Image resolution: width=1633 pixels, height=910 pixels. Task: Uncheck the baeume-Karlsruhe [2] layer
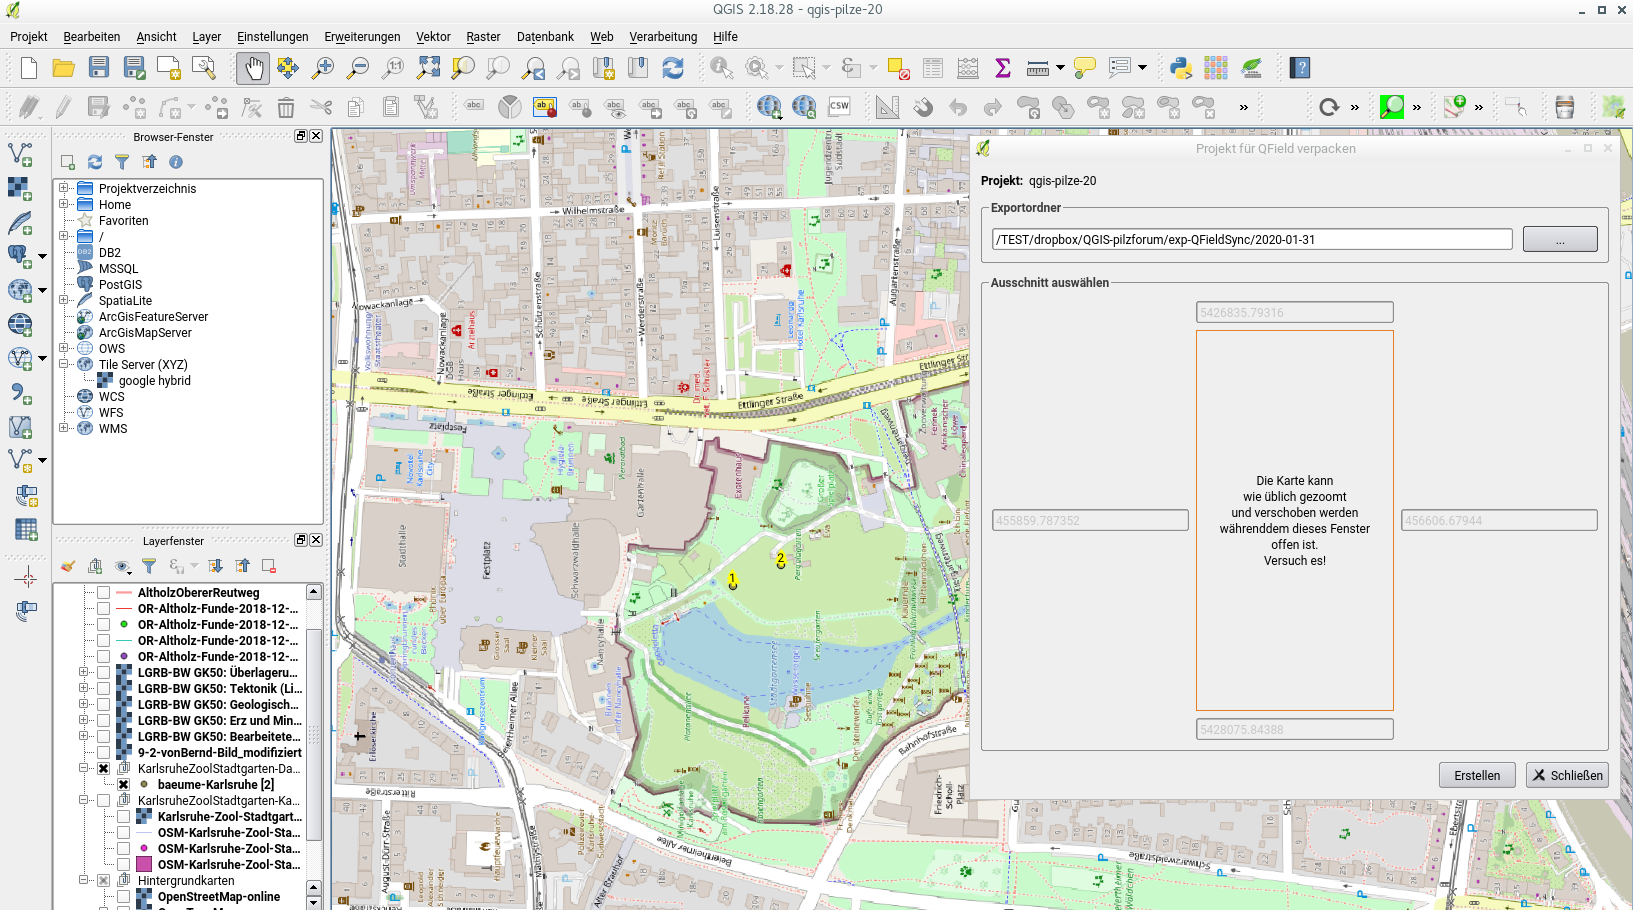(x=124, y=785)
